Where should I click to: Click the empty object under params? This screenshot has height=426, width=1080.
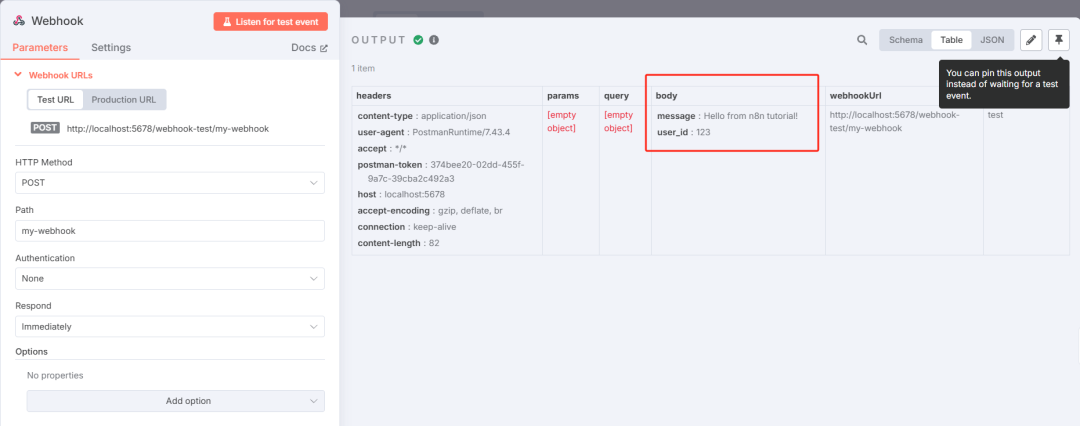coord(561,122)
